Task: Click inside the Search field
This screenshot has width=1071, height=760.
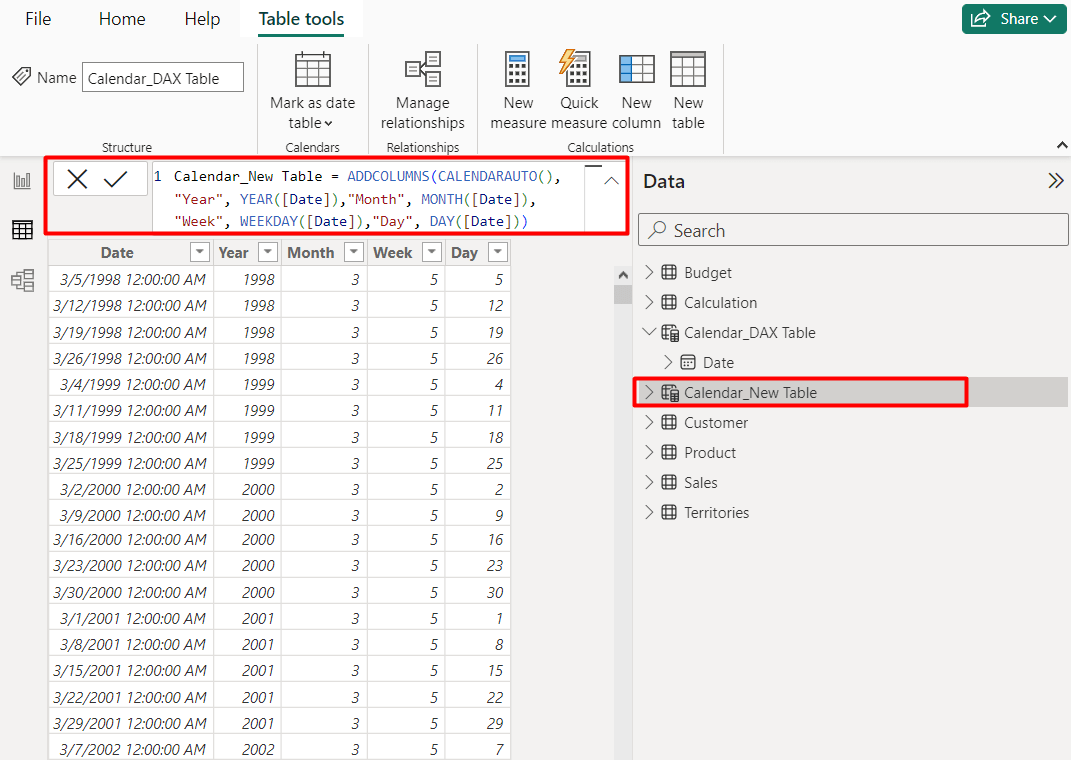Action: pyautogui.click(x=852, y=230)
